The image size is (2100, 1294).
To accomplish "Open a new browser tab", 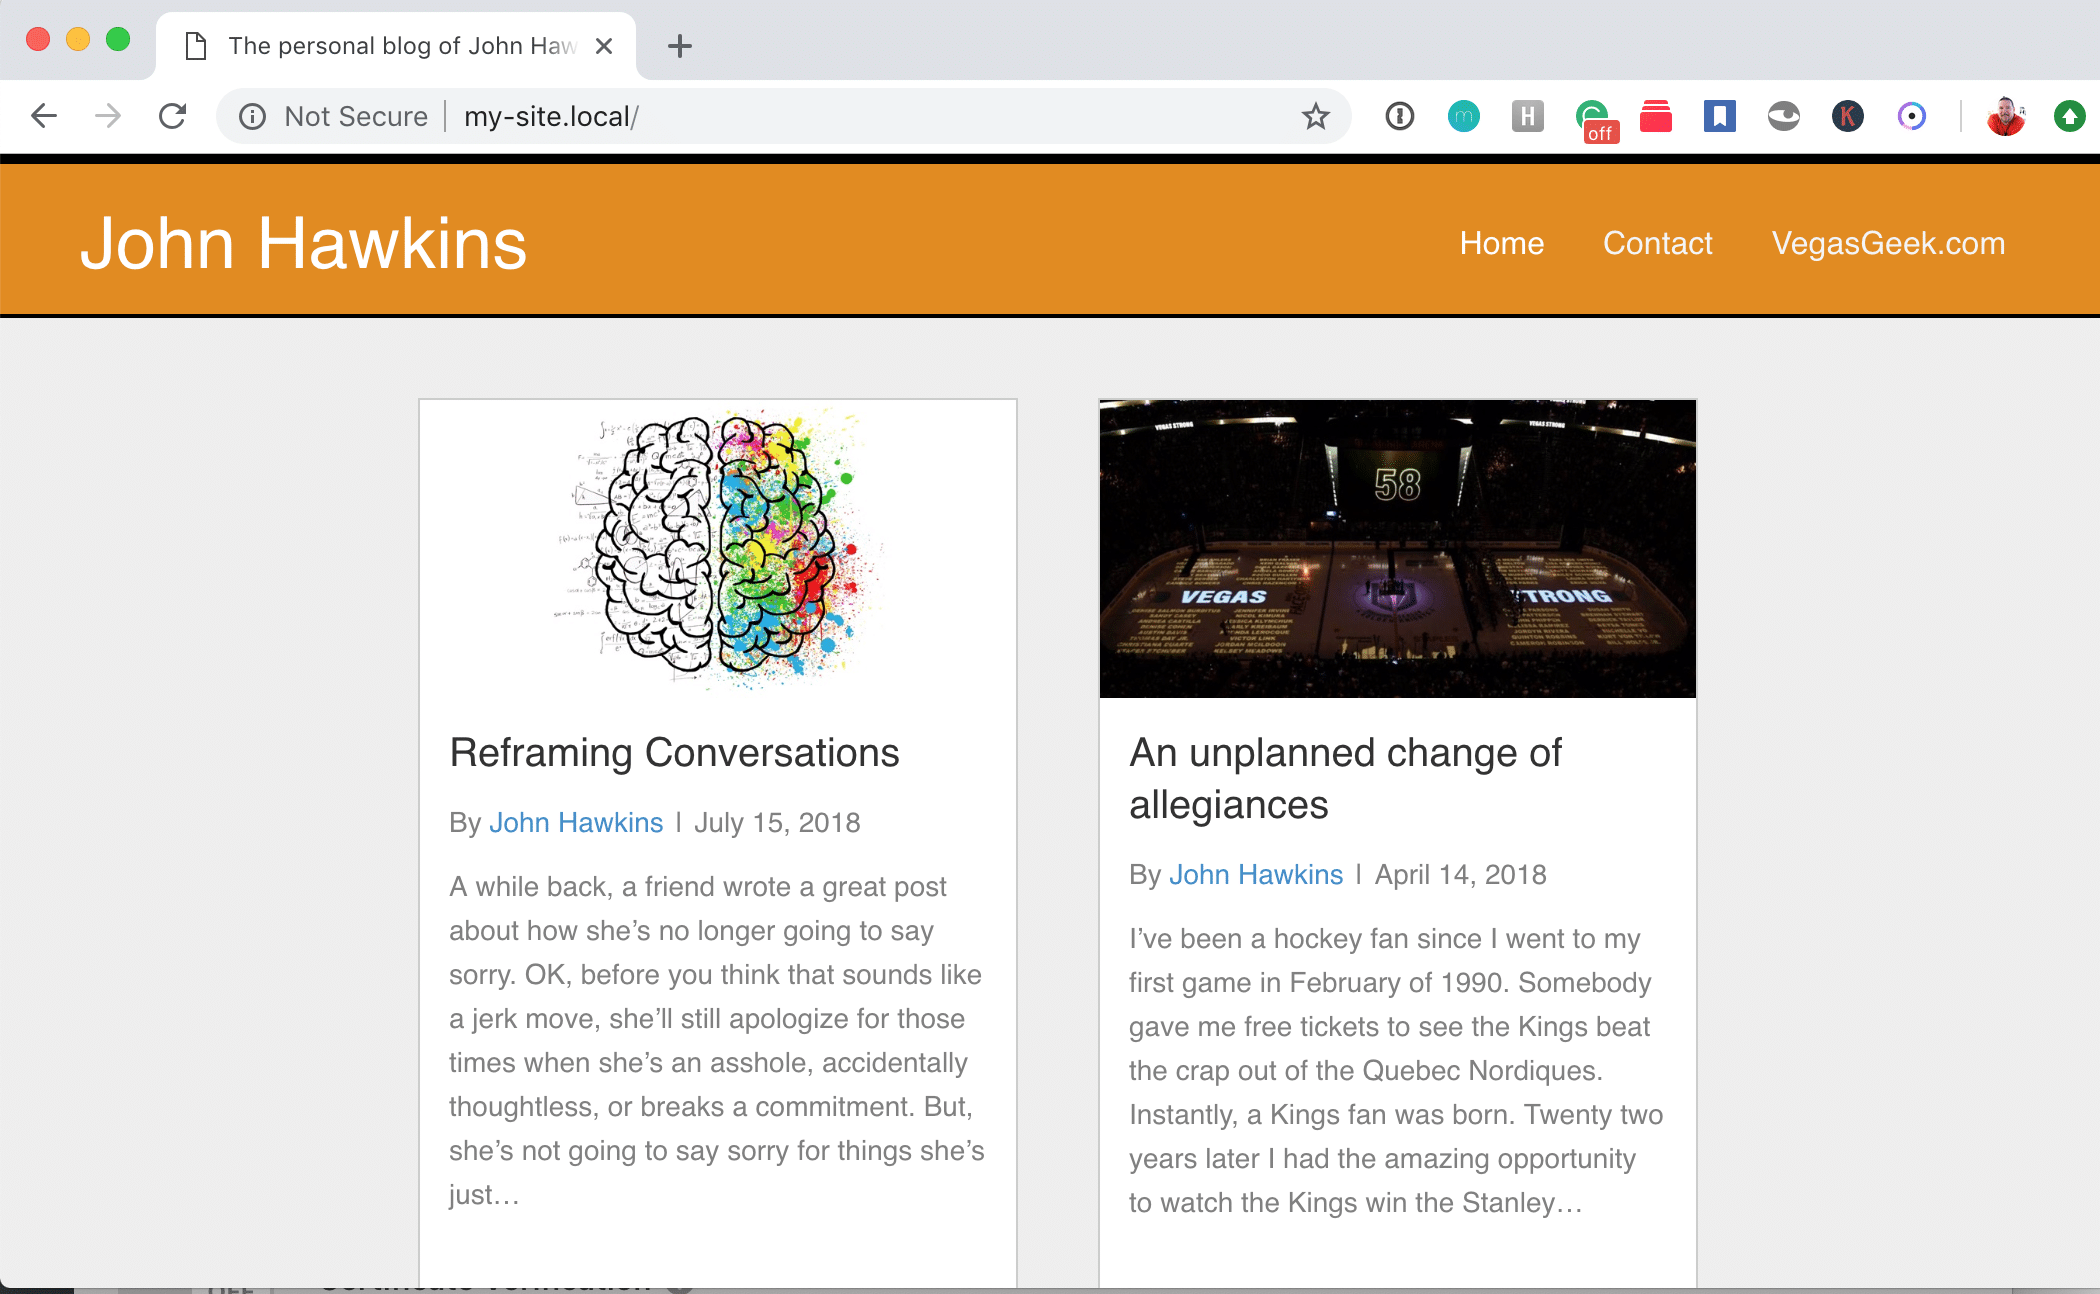I will tap(680, 46).
